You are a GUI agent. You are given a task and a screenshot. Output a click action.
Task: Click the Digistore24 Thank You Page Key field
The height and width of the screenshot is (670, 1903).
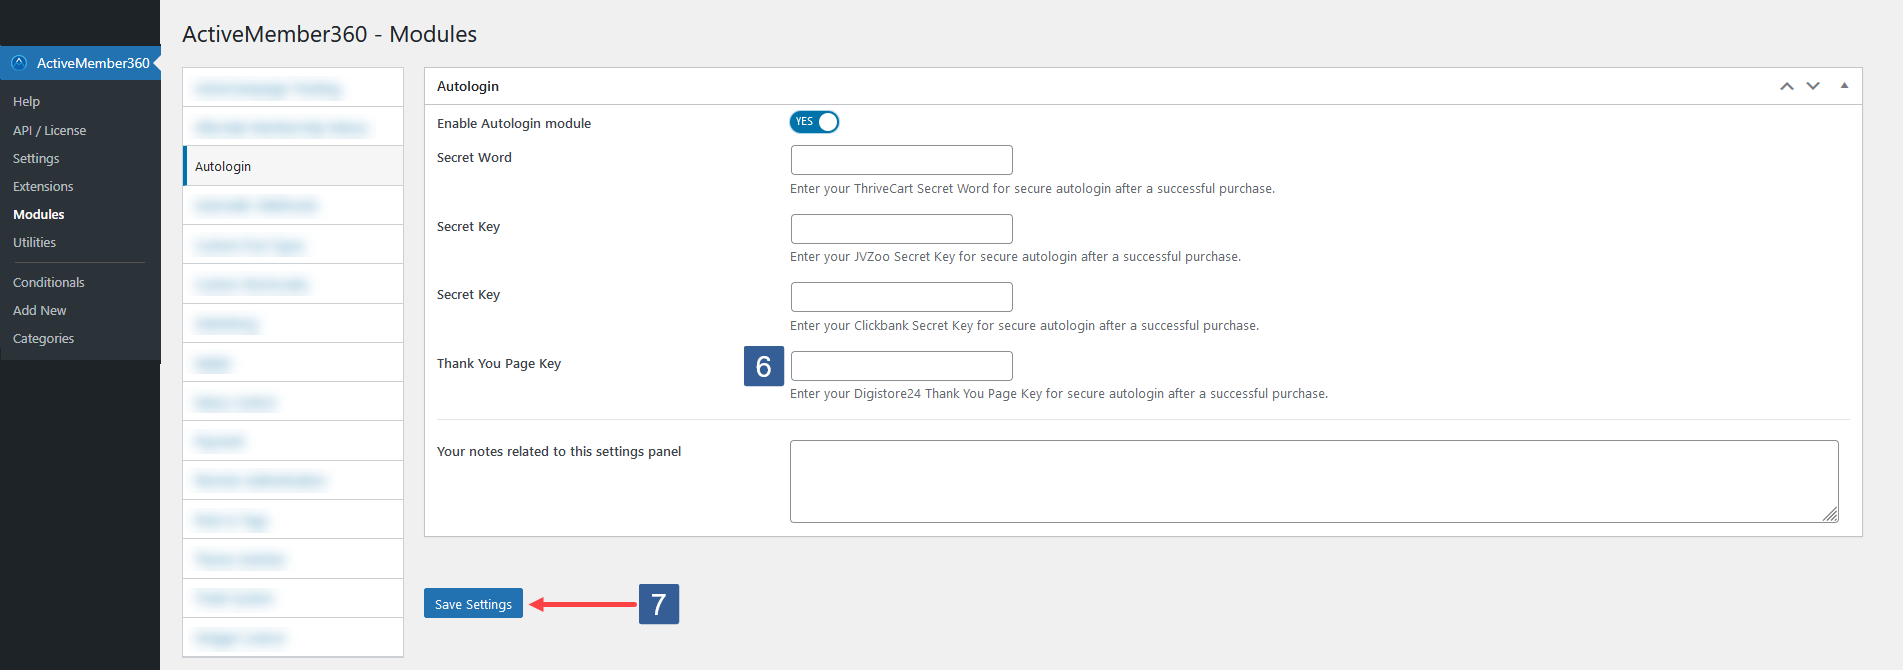click(900, 365)
